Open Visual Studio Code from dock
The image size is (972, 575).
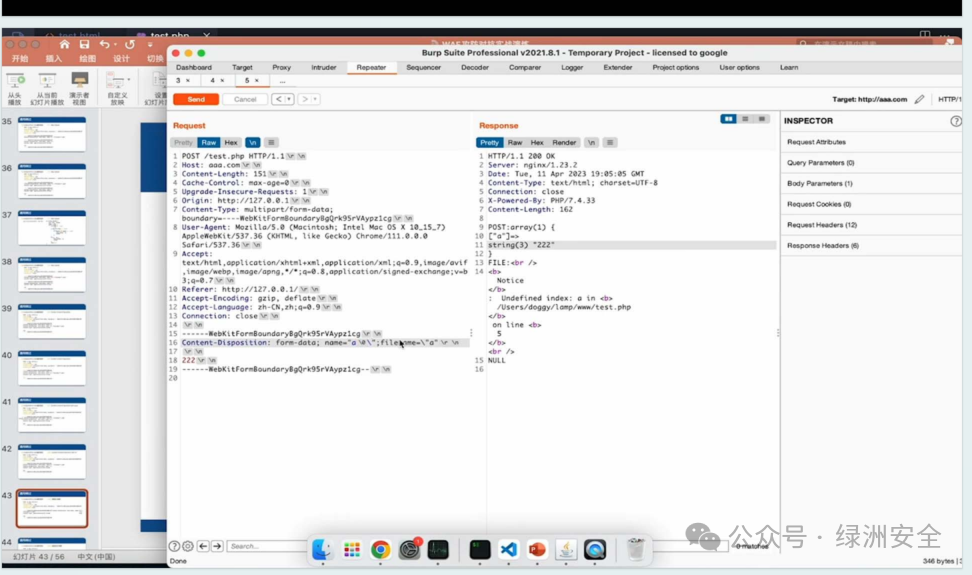509,550
